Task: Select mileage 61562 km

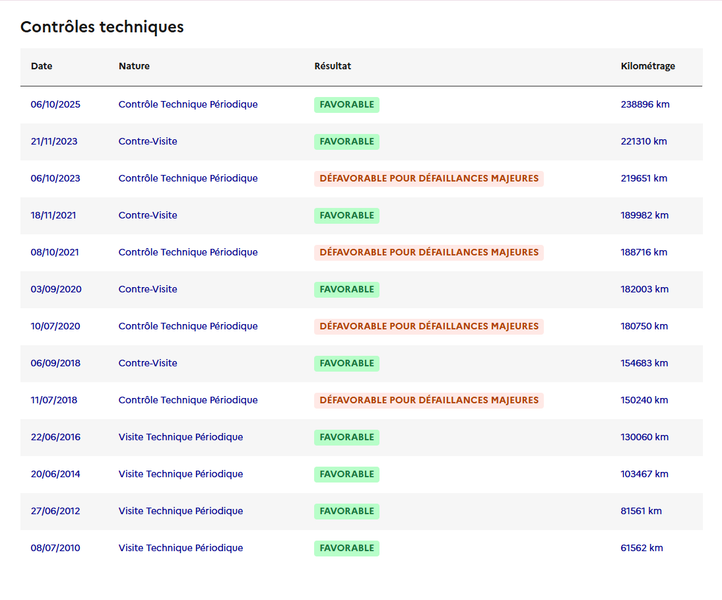Action: (642, 548)
